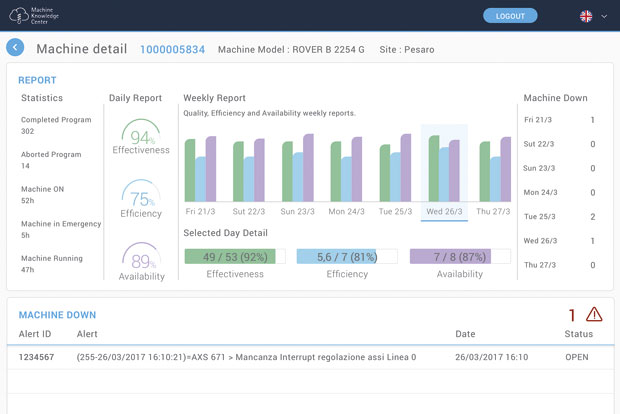This screenshot has width=620, height=414.
Task: Click Machine Down row Sut 22/3
Action: click(x=559, y=144)
